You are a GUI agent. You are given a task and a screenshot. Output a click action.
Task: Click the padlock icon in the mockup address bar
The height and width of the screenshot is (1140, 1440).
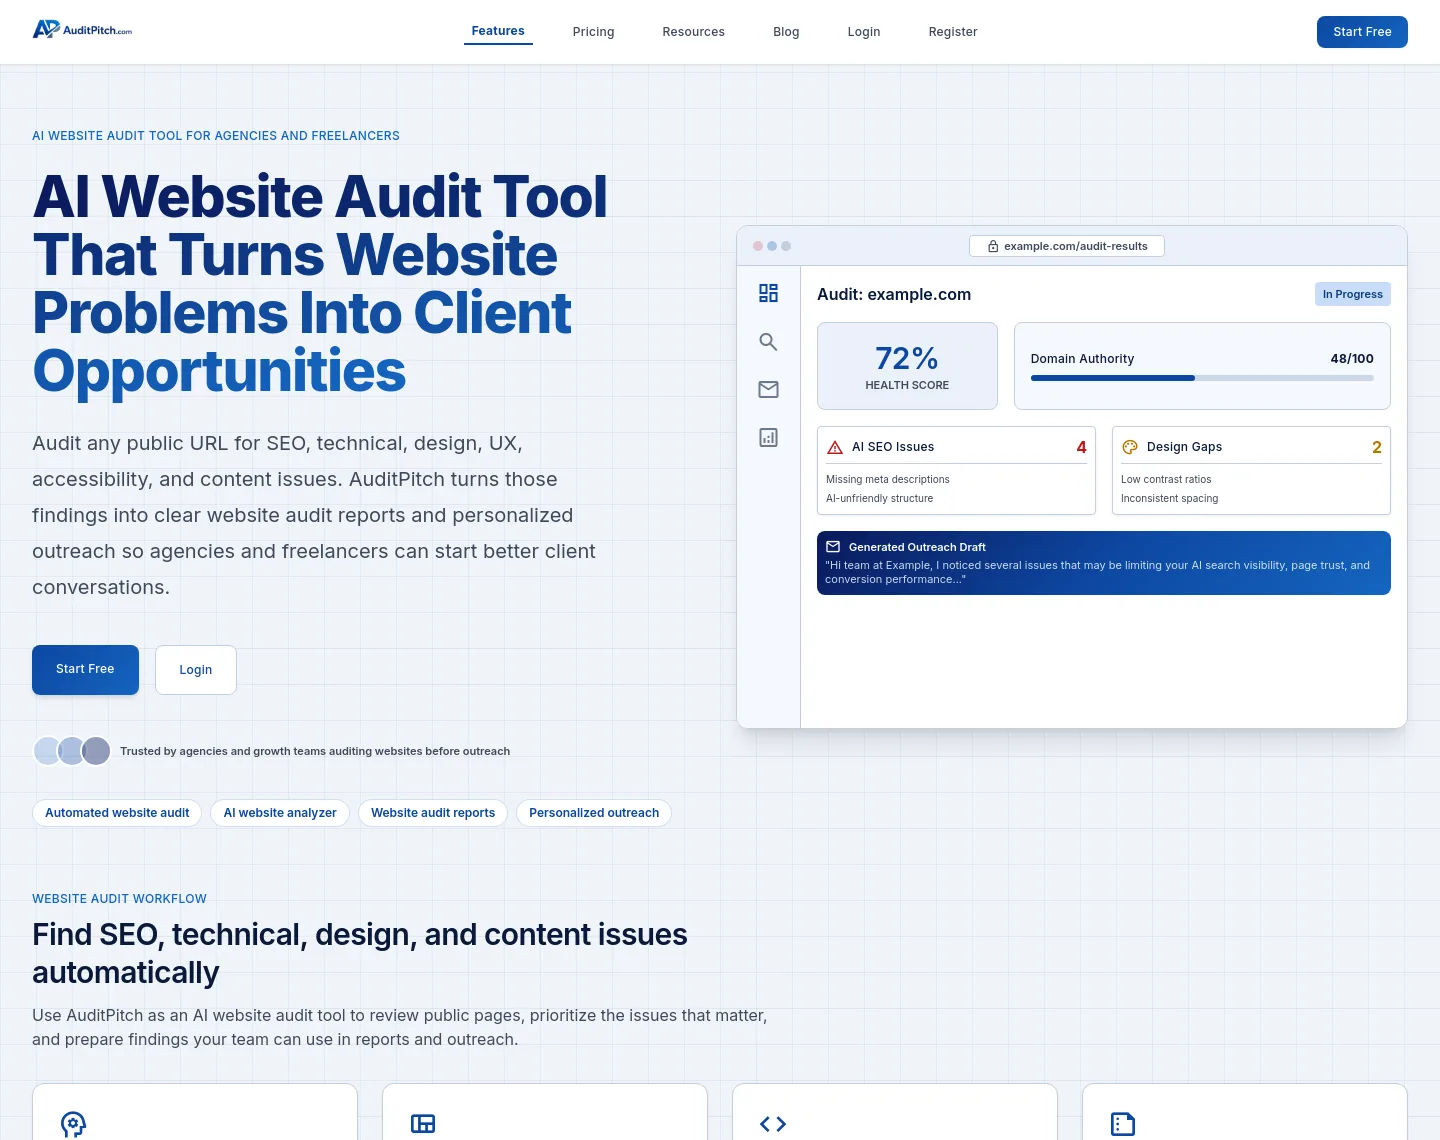click(993, 246)
